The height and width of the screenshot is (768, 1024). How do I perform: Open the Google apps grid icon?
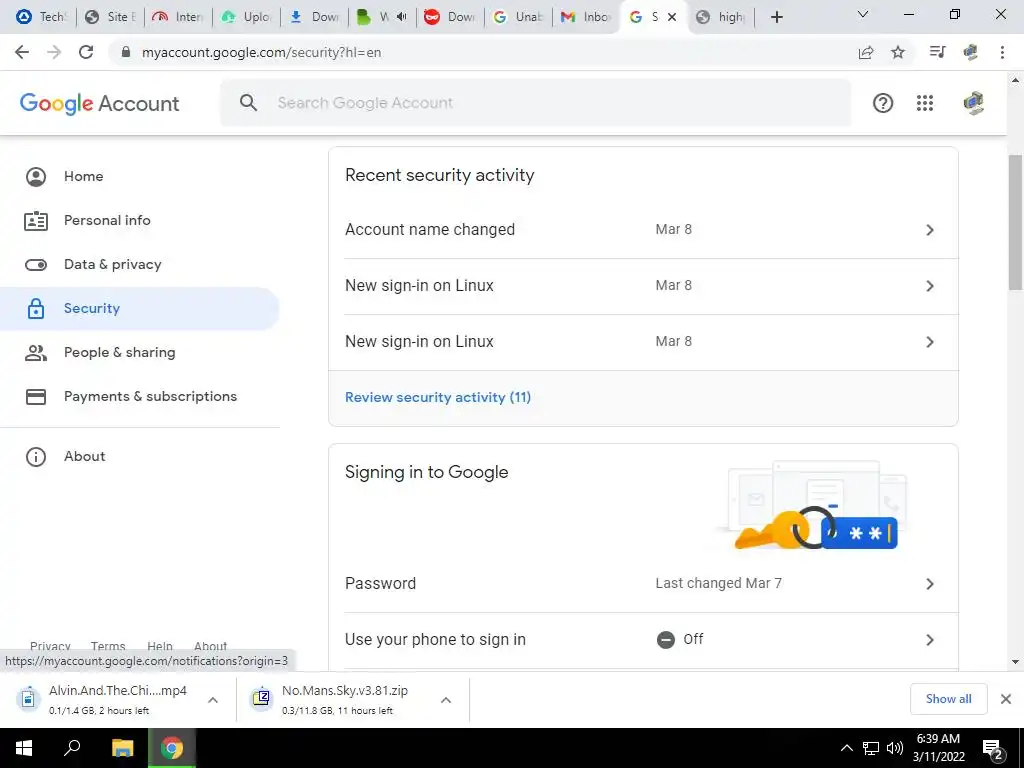(x=925, y=103)
